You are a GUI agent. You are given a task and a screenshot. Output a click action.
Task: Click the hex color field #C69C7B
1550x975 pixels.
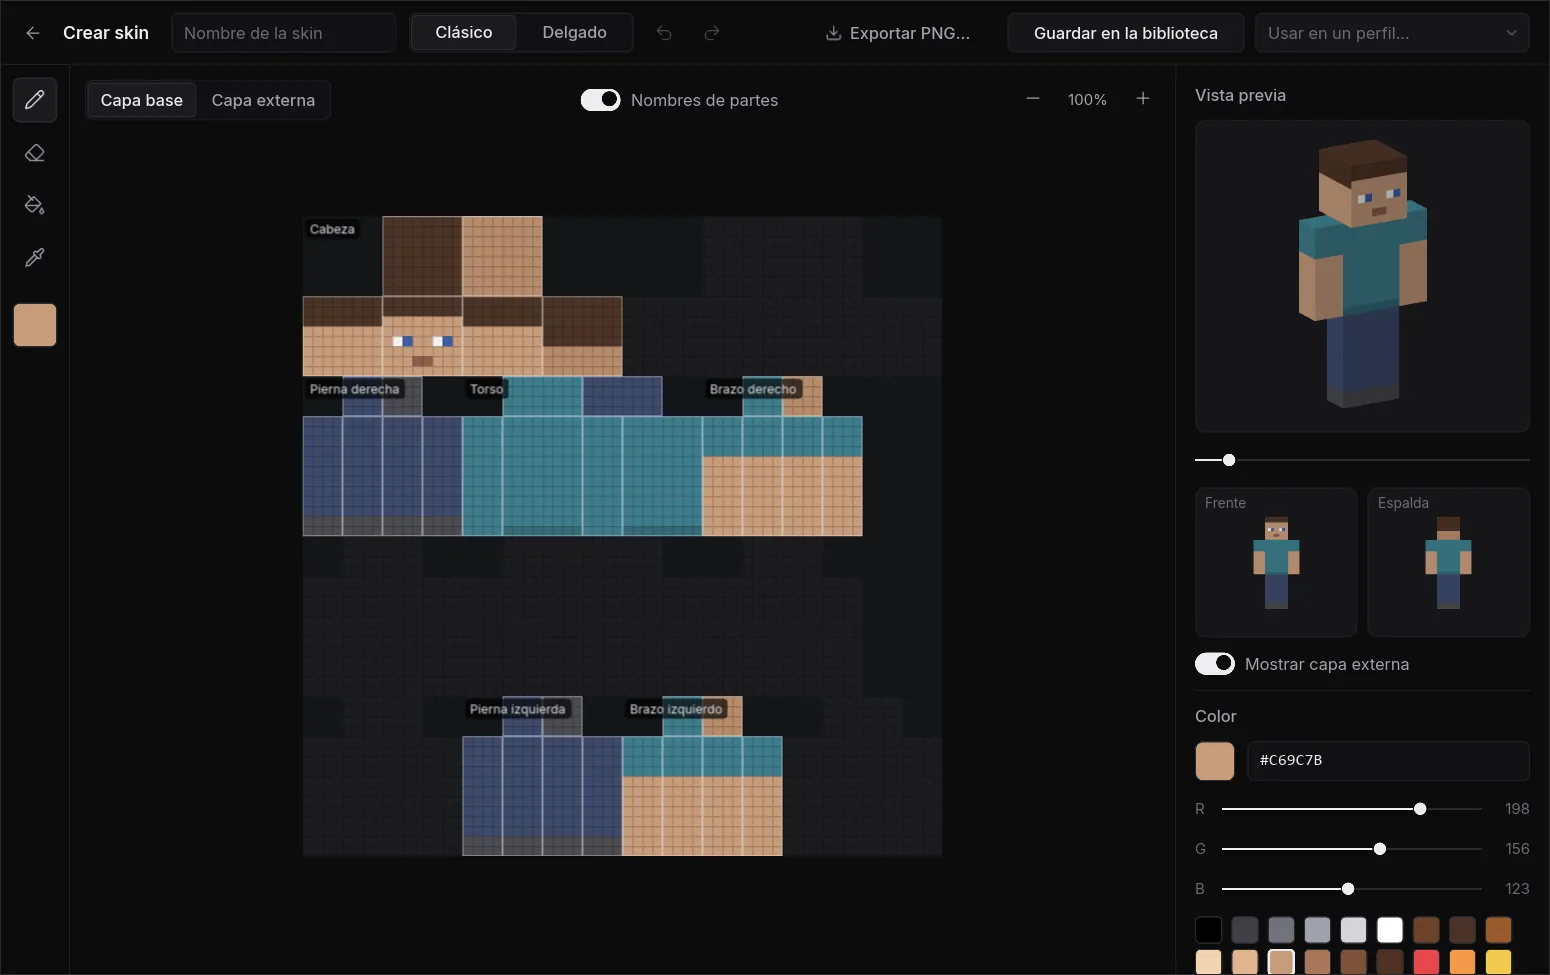pos(1388,761)
